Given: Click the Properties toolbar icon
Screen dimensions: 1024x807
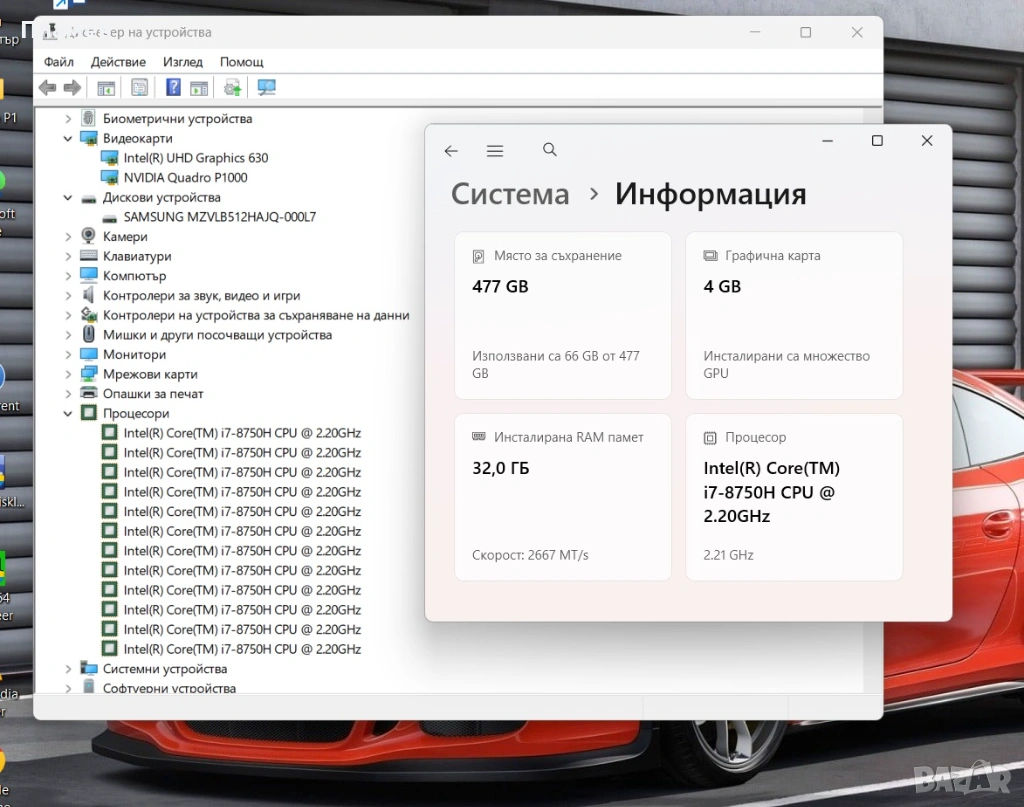Looking at the screenshot, I should tap(139, 88).
